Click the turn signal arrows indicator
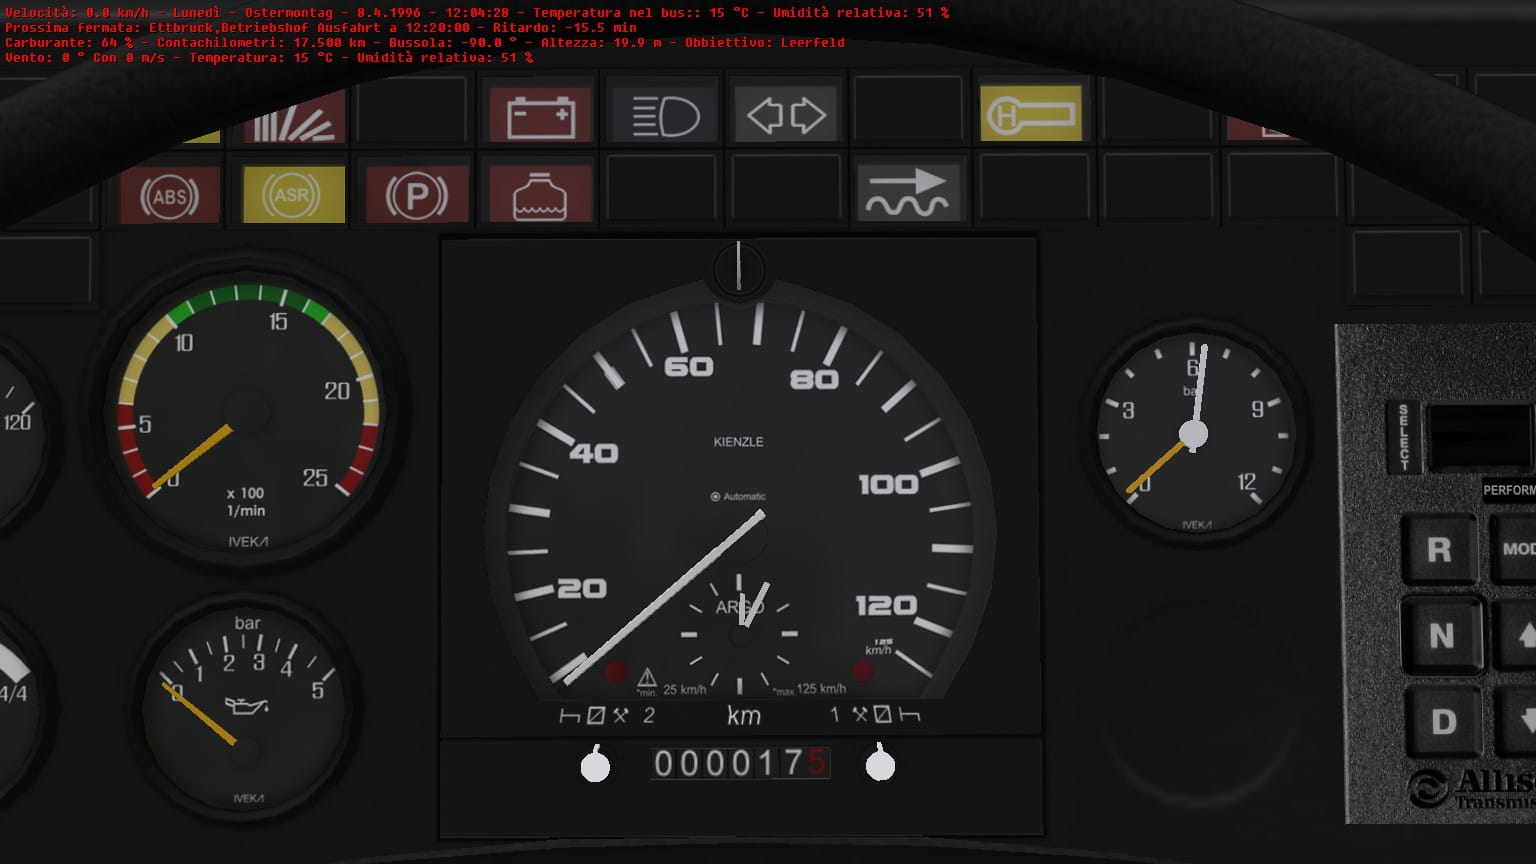Screen dimensions: 1536x864 tap(786, 116)
